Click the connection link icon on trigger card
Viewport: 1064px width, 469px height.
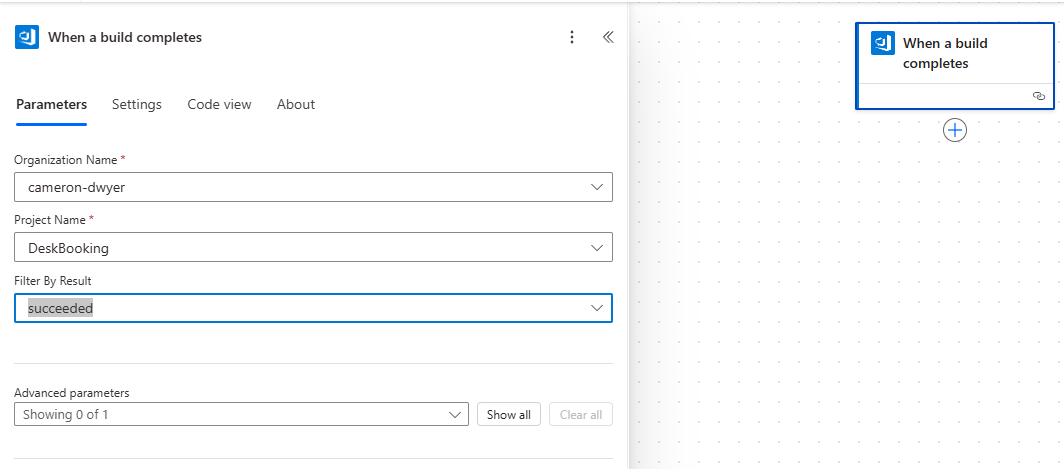pos(1038,96)
